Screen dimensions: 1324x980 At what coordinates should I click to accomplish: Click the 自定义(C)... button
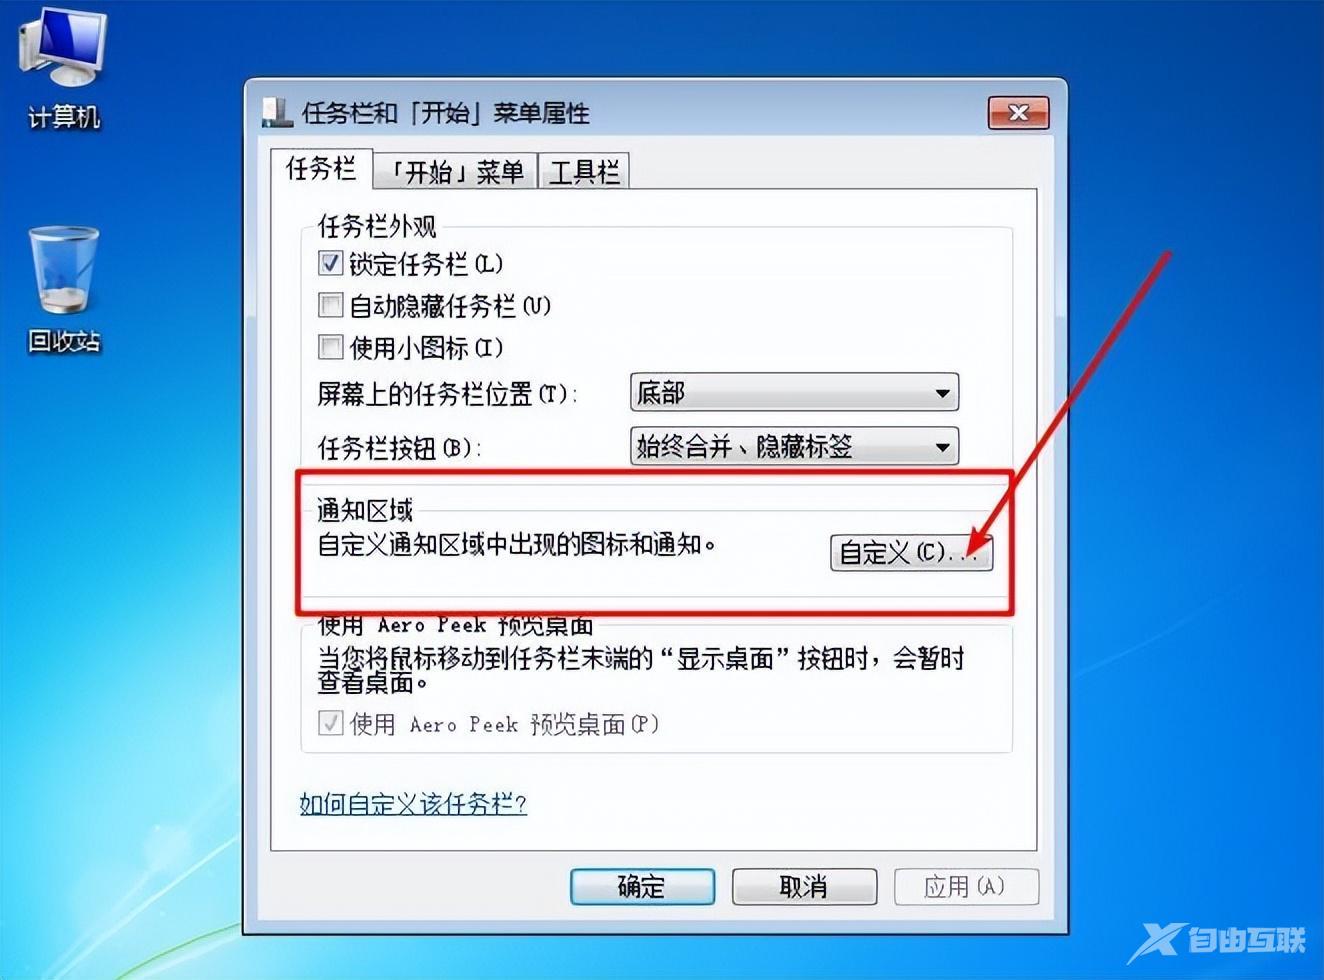(x=911, y=552)
